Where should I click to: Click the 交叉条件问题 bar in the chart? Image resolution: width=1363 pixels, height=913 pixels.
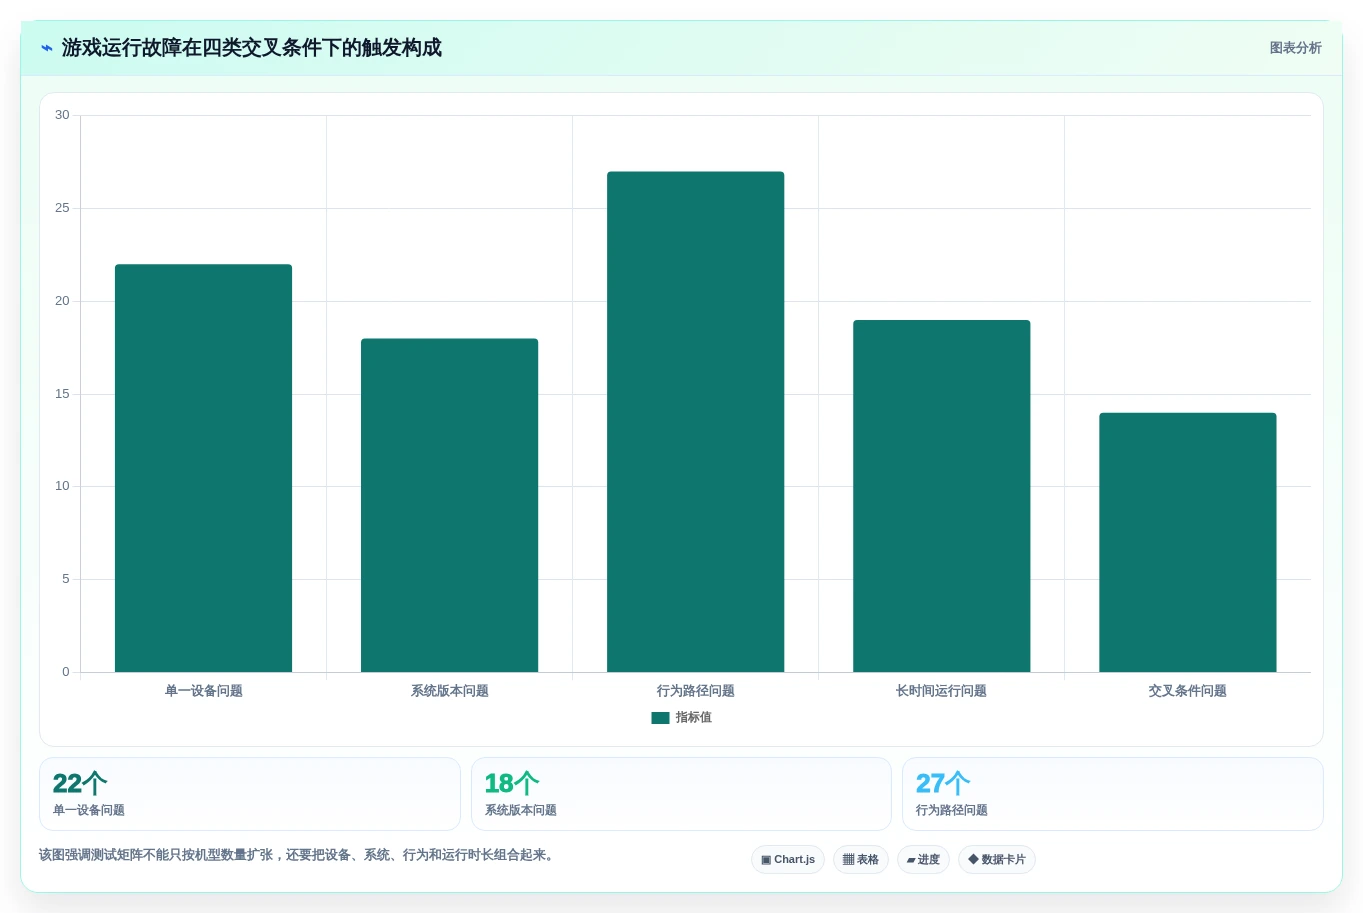click(x=1187, y=542)
